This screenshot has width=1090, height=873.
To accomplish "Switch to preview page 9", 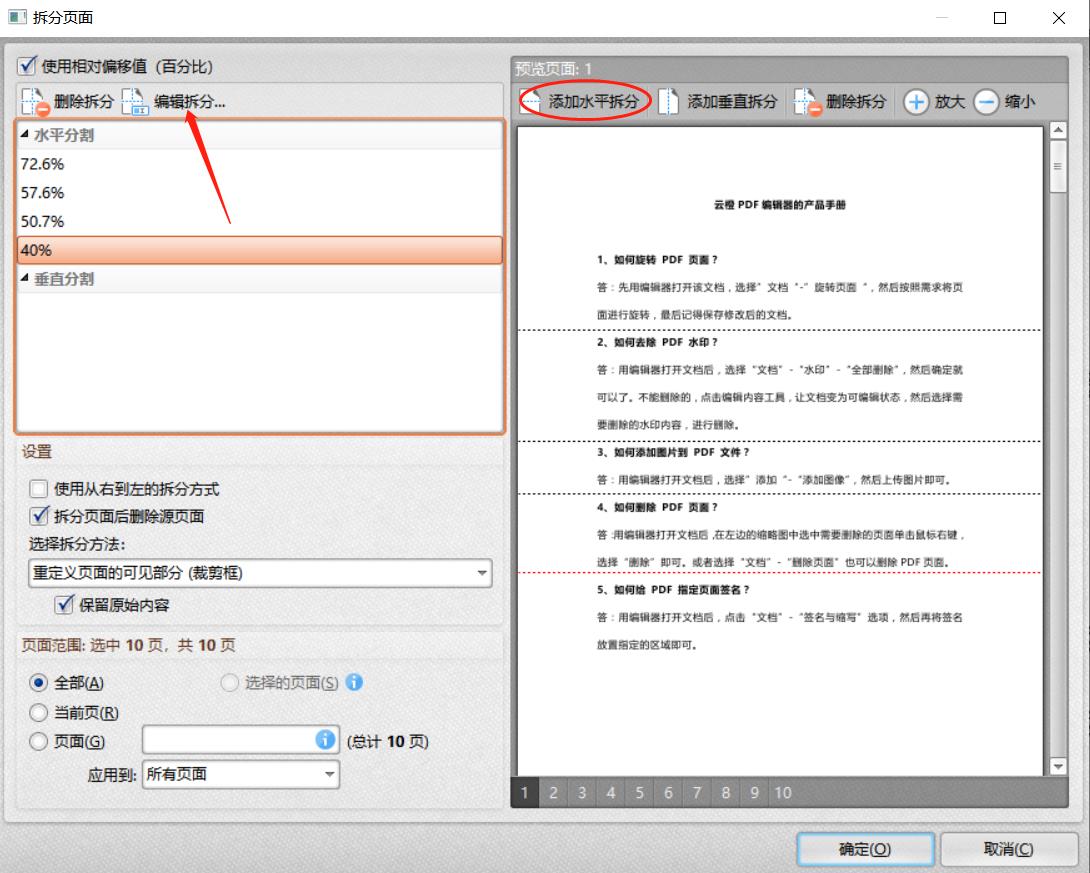I will tap(754, 792).
